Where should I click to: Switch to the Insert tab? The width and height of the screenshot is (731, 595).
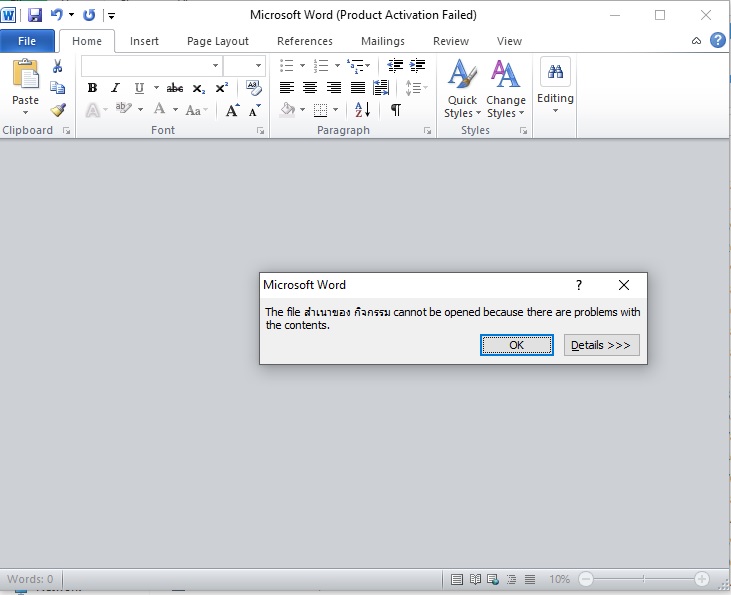pos(144,41)
